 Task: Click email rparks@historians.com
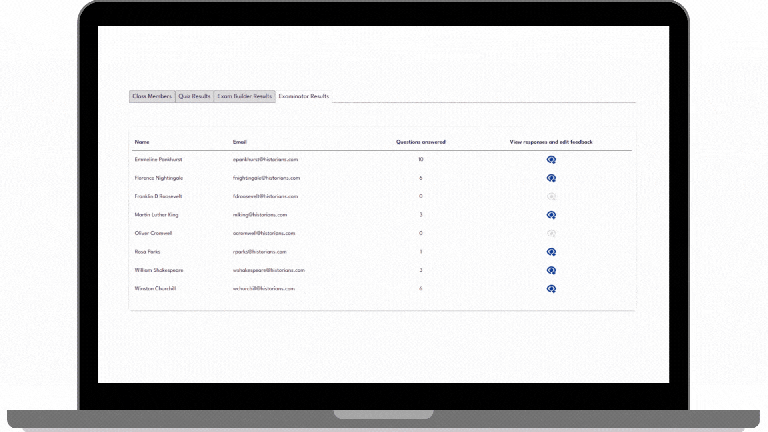coord(260,252)
